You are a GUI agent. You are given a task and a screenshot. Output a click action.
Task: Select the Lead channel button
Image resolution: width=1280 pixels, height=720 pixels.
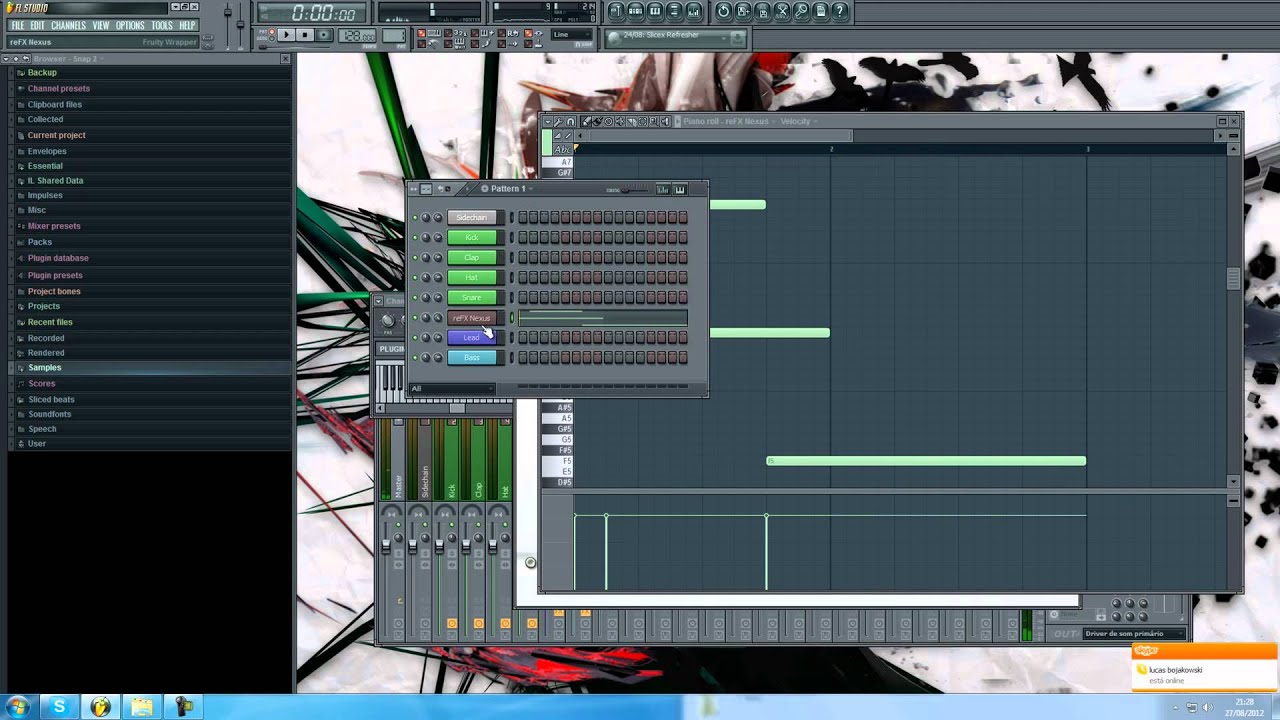click(471, 337)
